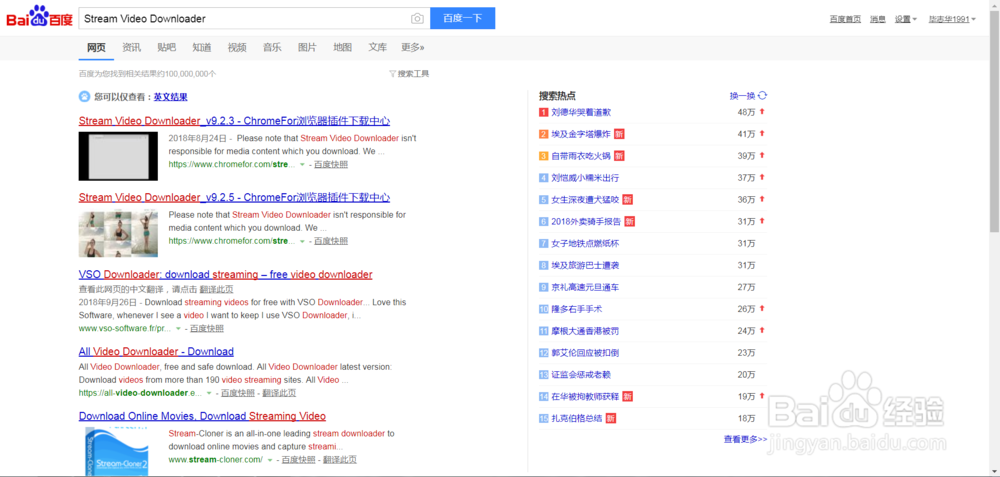This screenshot has height=477, width=1000.
Task: Expand the 设置 dropdown menu
Action: [906, 19]
